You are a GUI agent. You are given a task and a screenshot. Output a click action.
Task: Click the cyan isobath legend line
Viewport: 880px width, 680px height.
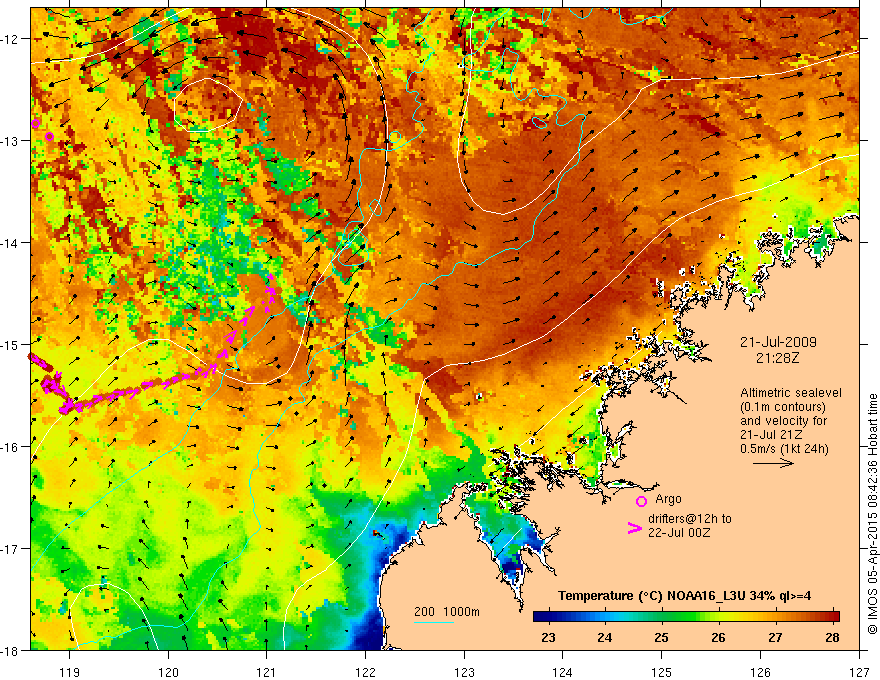point(434,622)
